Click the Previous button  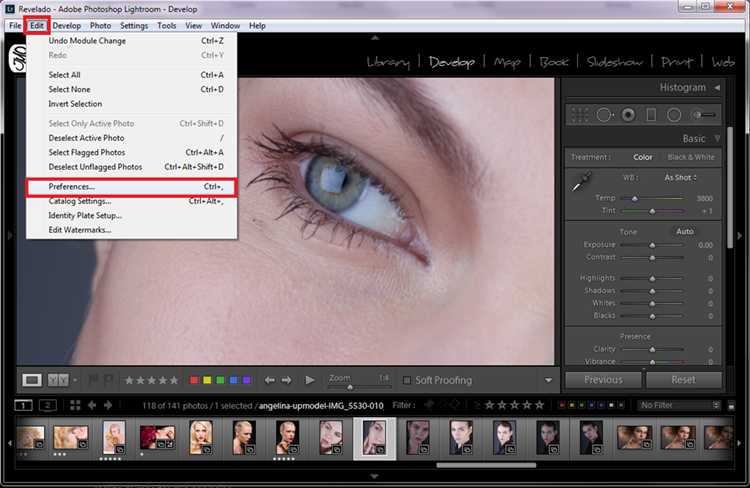[x=603, y=380]
